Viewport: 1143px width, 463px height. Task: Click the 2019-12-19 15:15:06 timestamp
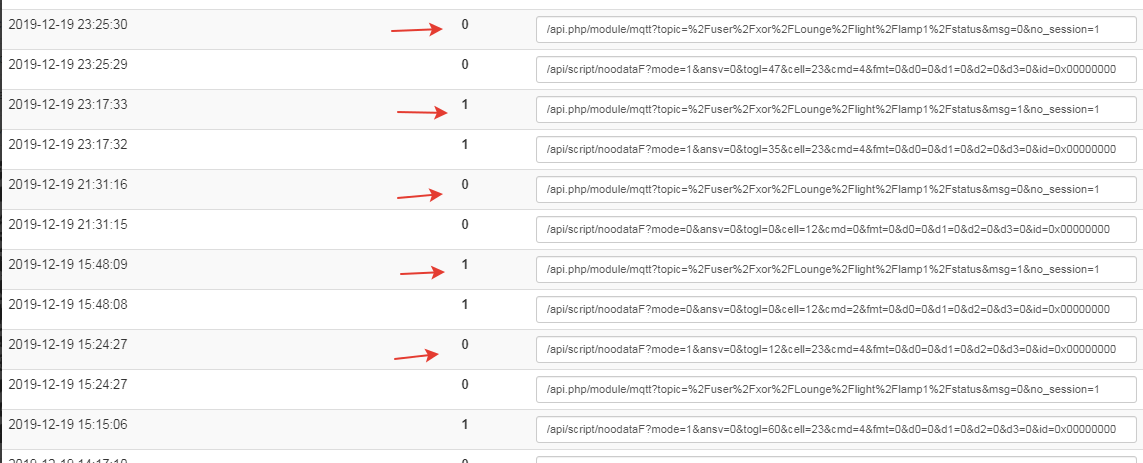68,424
